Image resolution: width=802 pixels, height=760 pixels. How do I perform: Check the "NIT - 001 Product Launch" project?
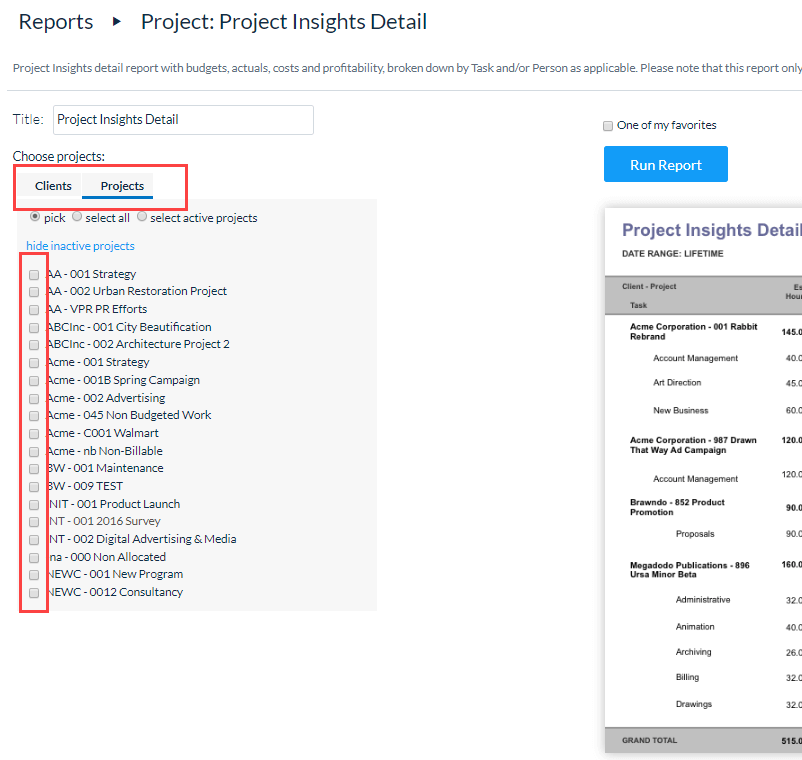coord(35,504)
